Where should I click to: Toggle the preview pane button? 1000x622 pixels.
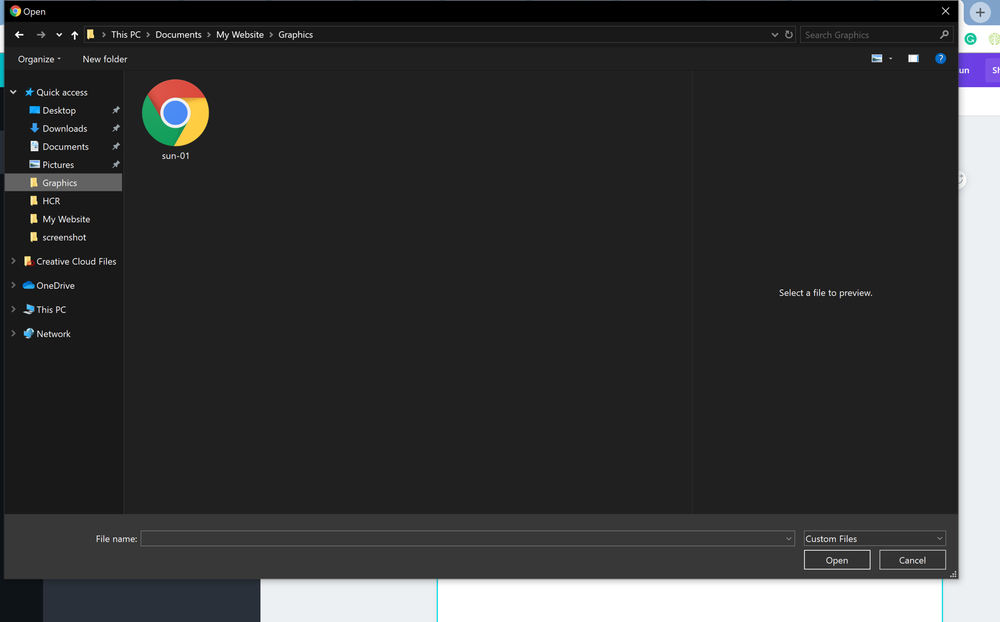913,58
